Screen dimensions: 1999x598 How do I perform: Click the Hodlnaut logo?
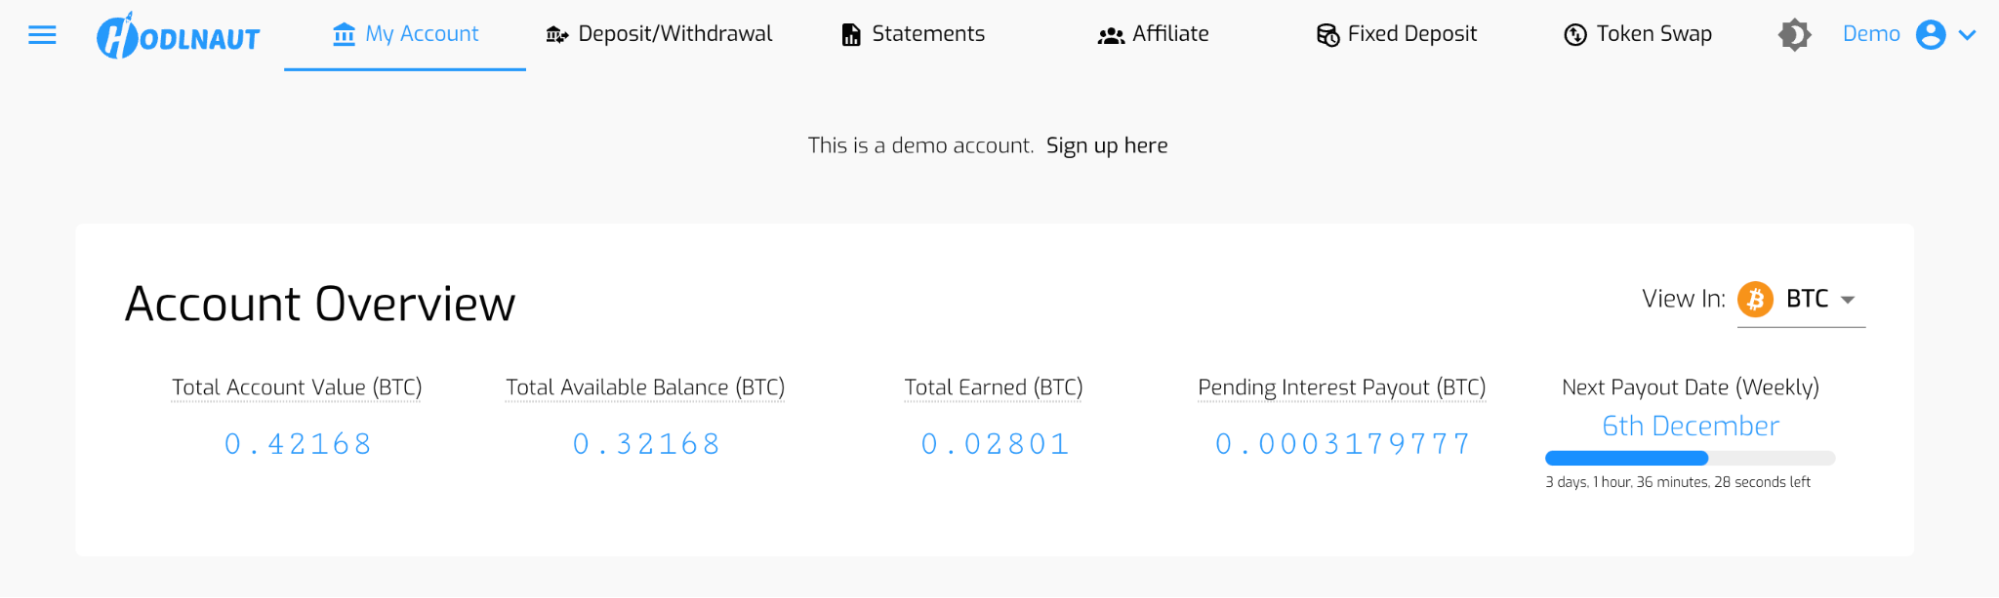point(178,36)
